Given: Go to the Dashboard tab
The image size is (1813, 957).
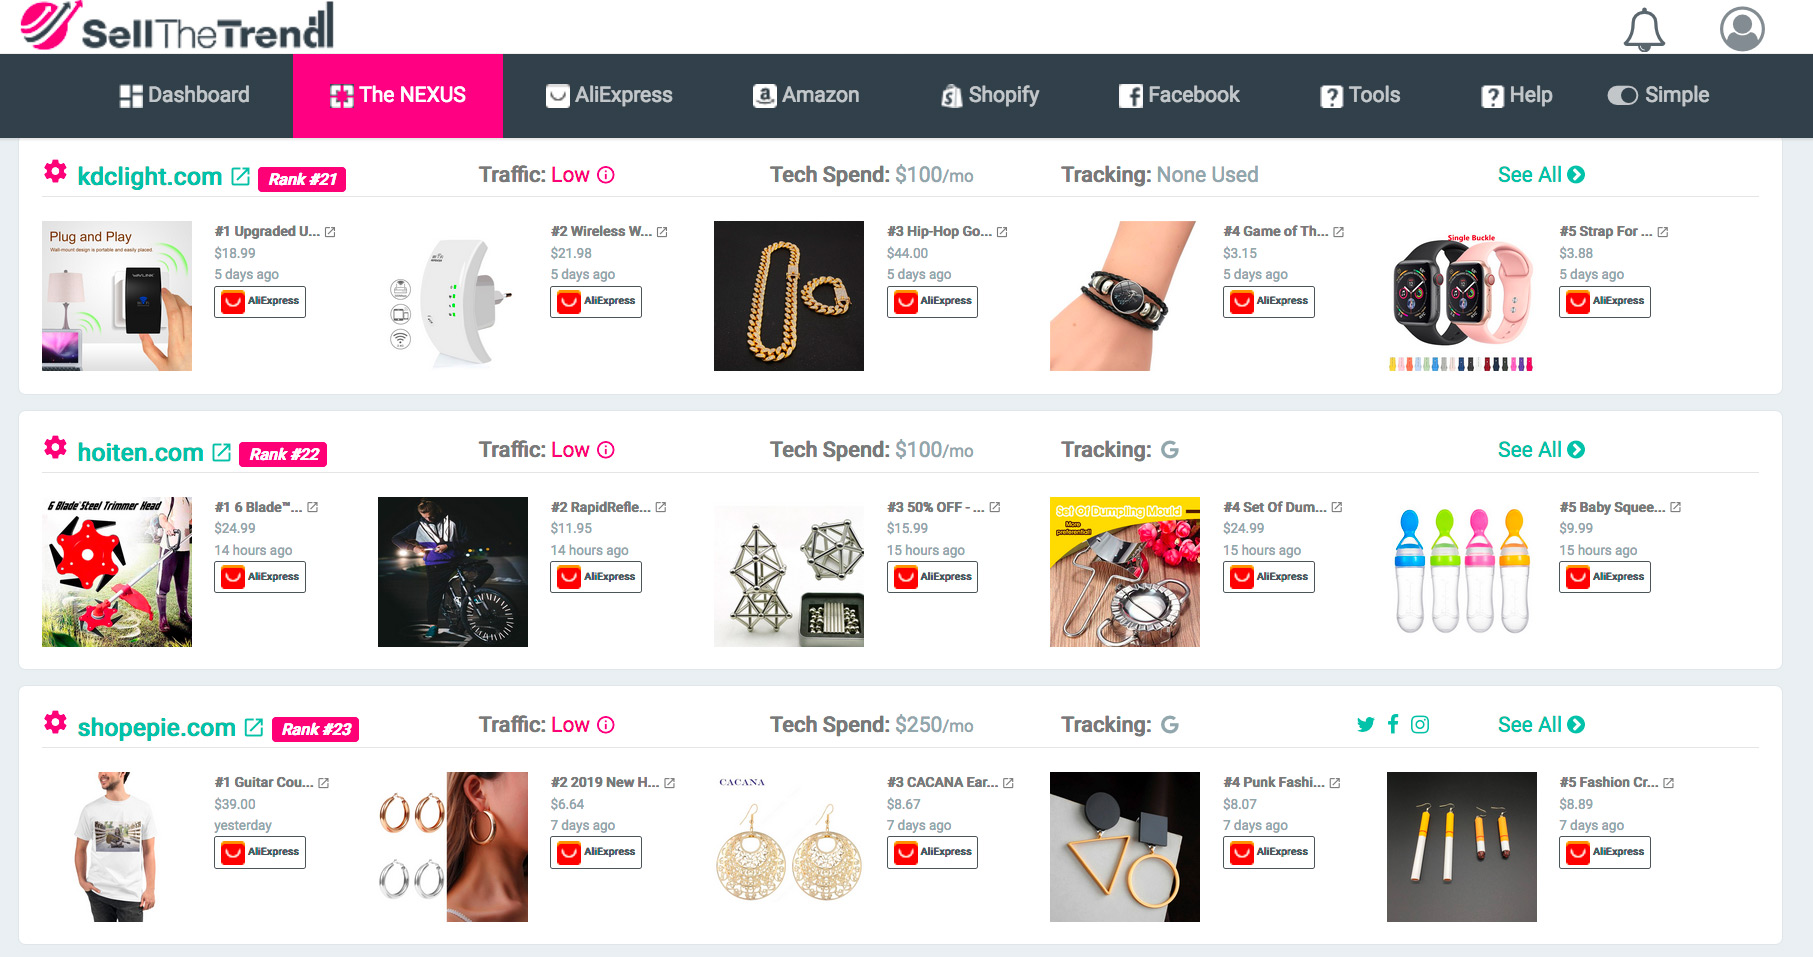Looking at the screenshot, I should [x=184, y=95].
